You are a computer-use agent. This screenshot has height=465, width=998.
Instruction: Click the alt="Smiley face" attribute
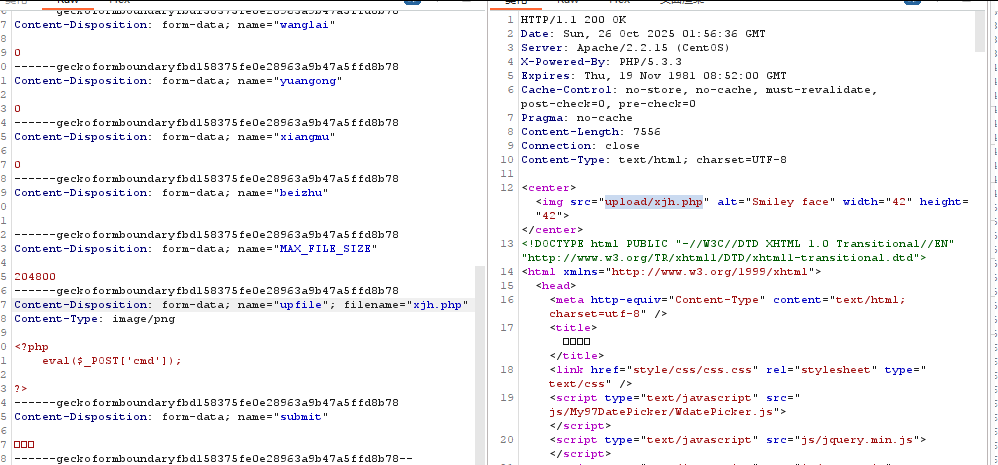click(776, 202)
